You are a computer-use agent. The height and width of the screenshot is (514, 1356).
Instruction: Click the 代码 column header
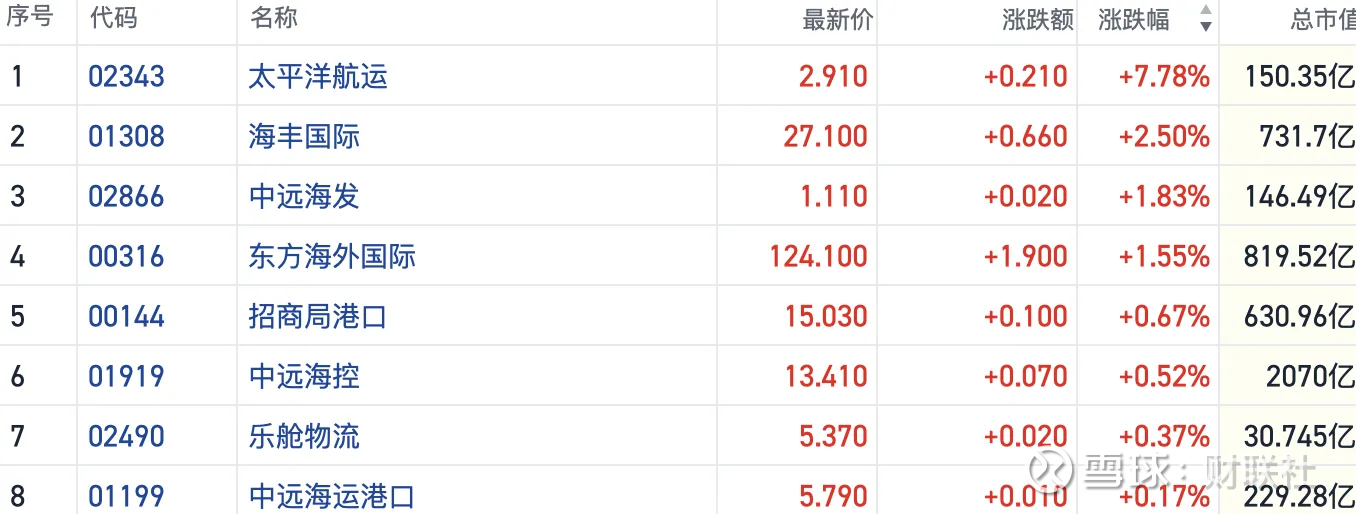tap(113, 18)
